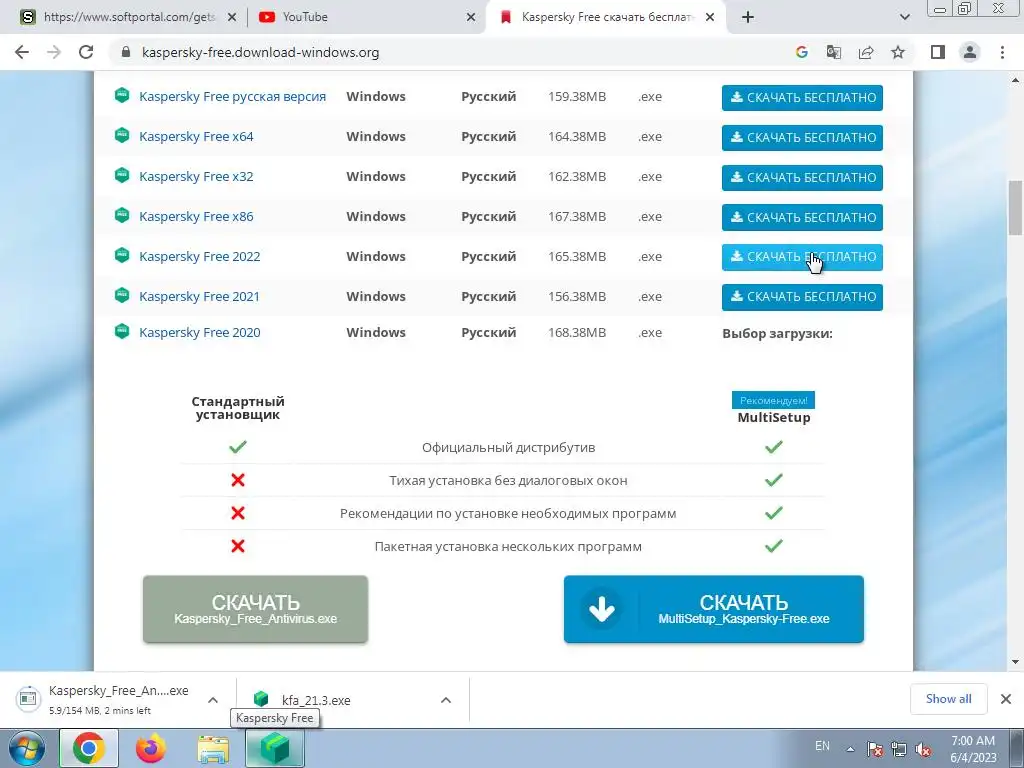Image resolution: width=1024 pixels, height=768 pixels.
Task: Open the Chrome three-dot menu
Action: point(1002,52)
